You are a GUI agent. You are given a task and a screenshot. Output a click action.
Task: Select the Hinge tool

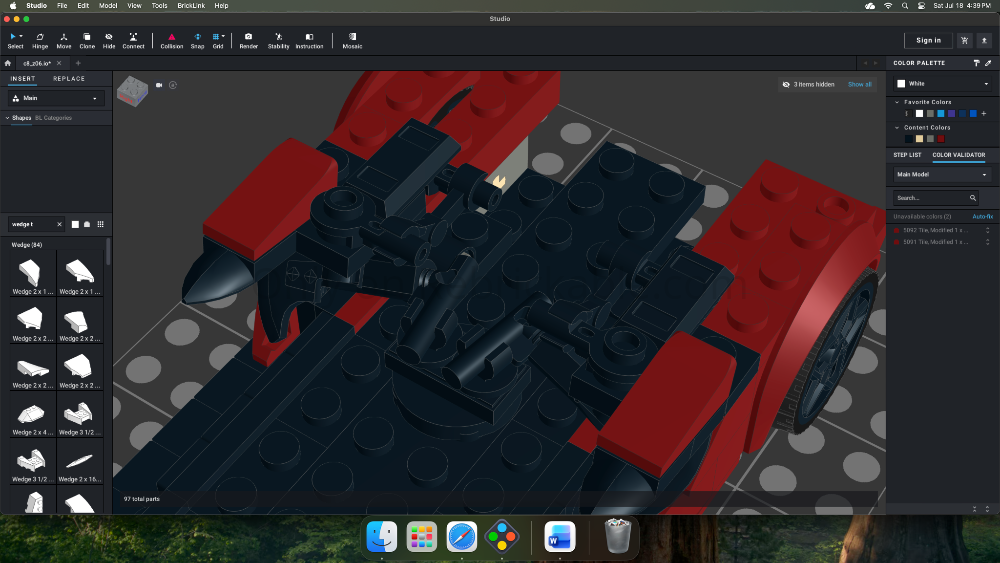point(40,41)
